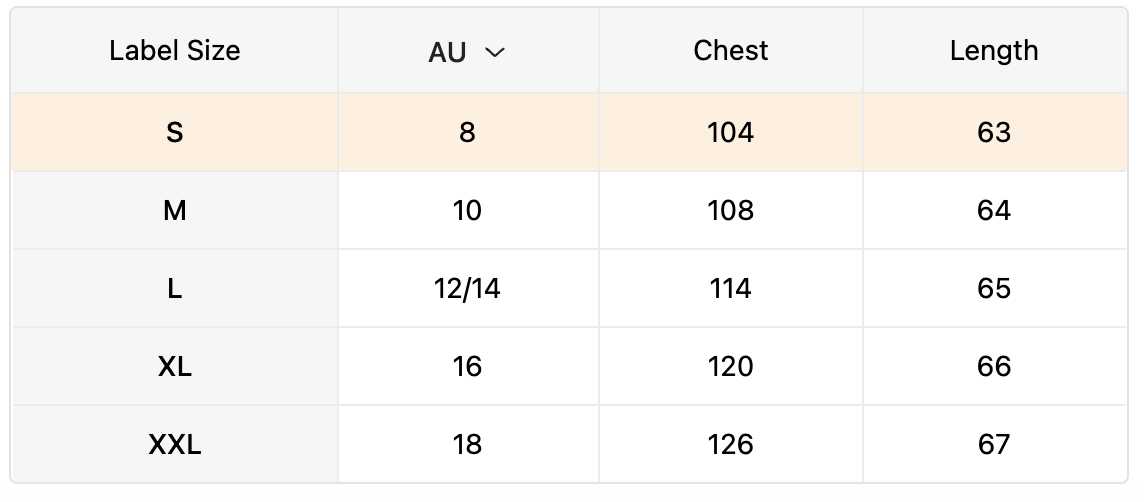The image size is (1144, 502).
Task: Select the Label Size column header
Action: [x=174, y=50]
